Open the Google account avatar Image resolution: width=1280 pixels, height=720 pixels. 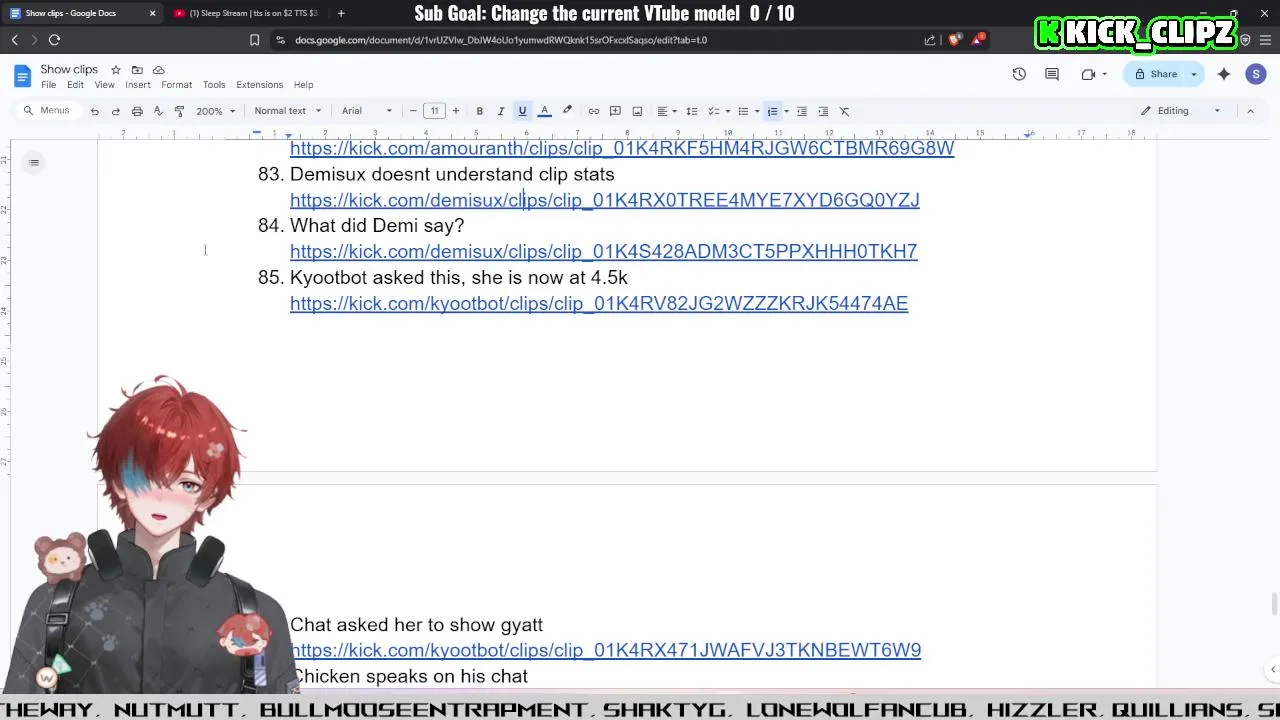(x=1256, y=74)
